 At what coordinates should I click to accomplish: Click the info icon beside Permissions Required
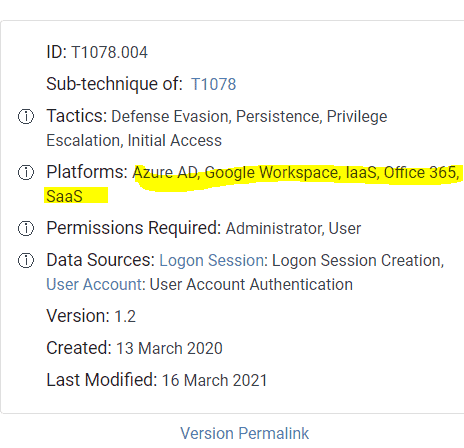(x=26, y=228)
